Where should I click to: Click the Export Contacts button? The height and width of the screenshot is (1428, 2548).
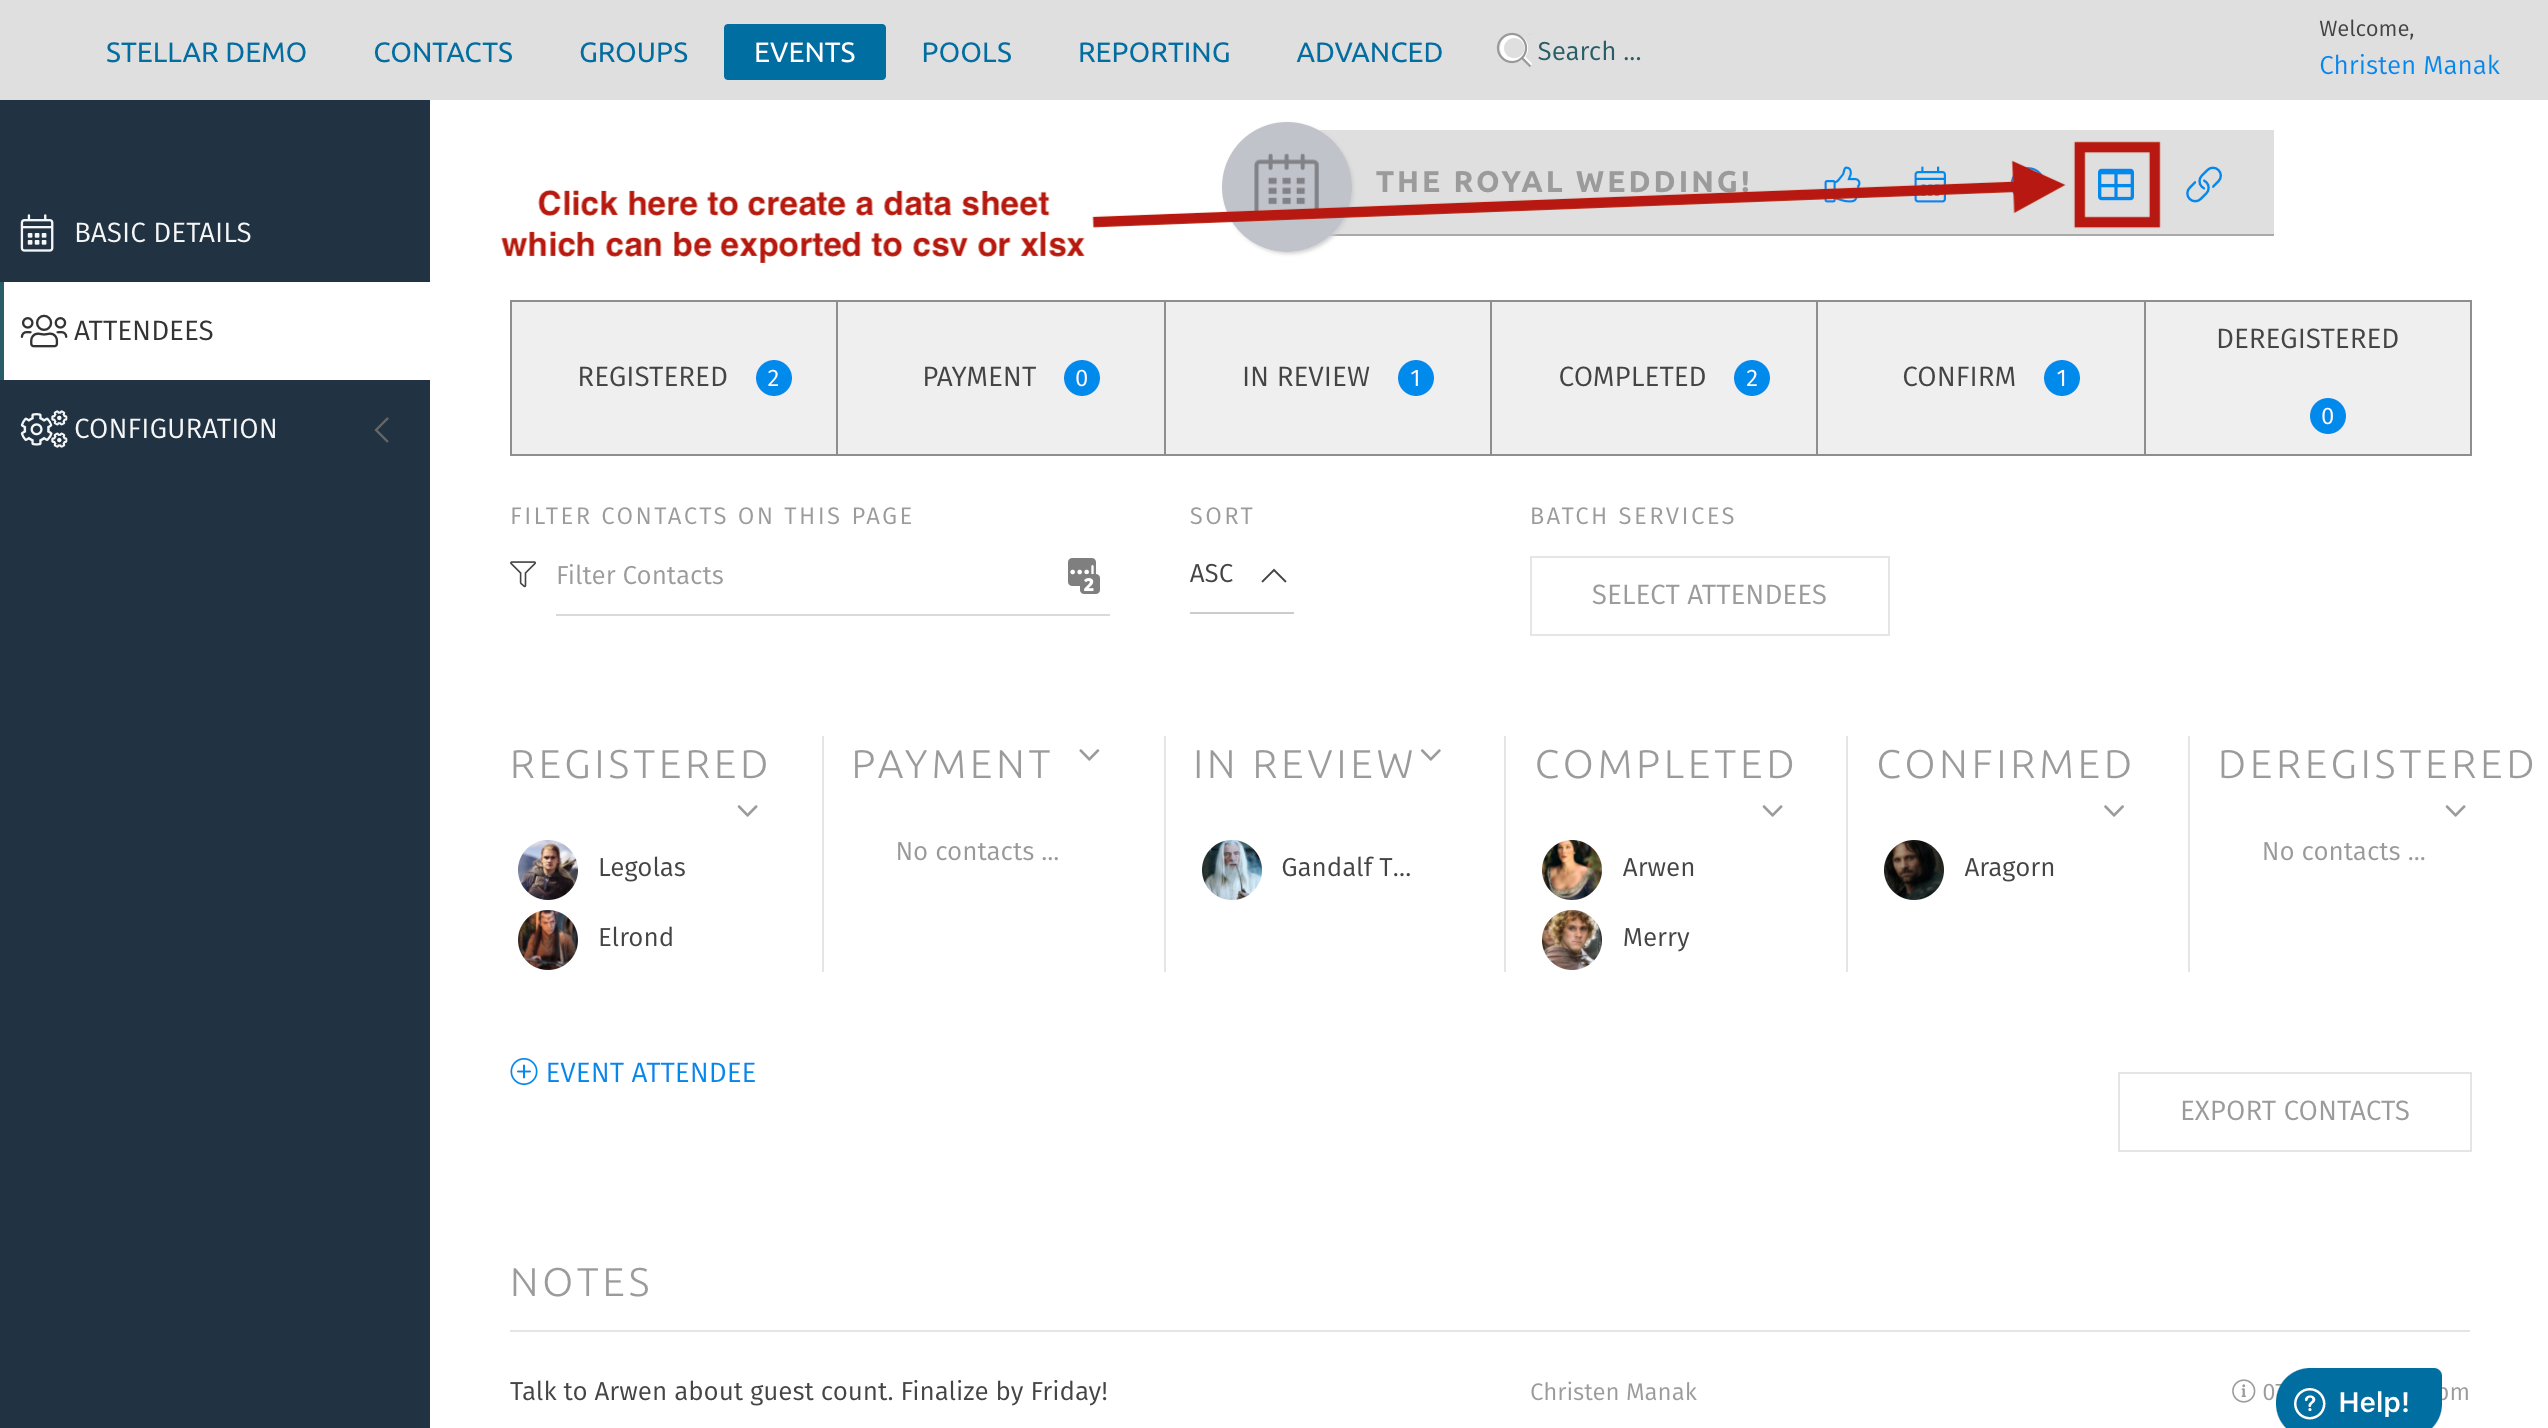2294,1111
